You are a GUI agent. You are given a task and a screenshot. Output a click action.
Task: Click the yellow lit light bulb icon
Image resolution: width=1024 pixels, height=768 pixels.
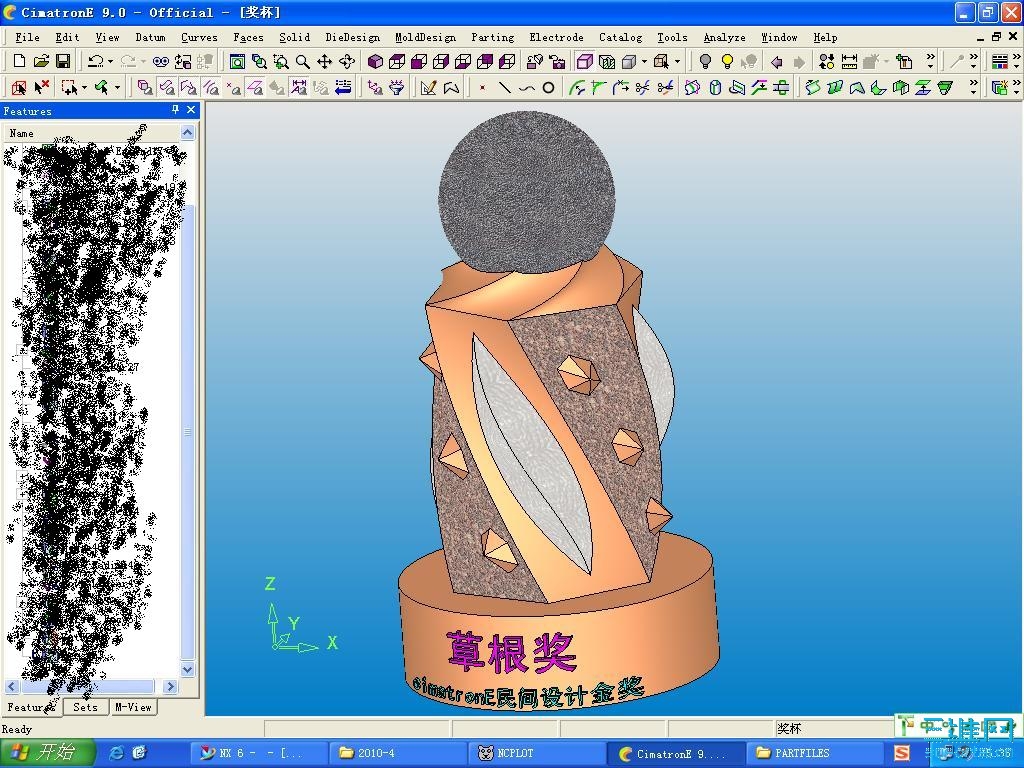pos(727,61)
